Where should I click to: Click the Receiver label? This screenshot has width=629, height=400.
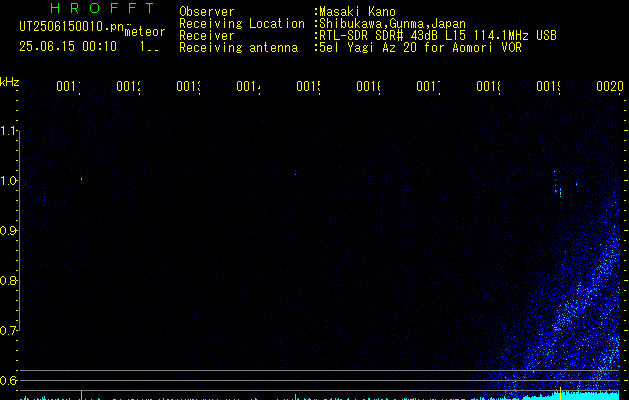[207, 36]
